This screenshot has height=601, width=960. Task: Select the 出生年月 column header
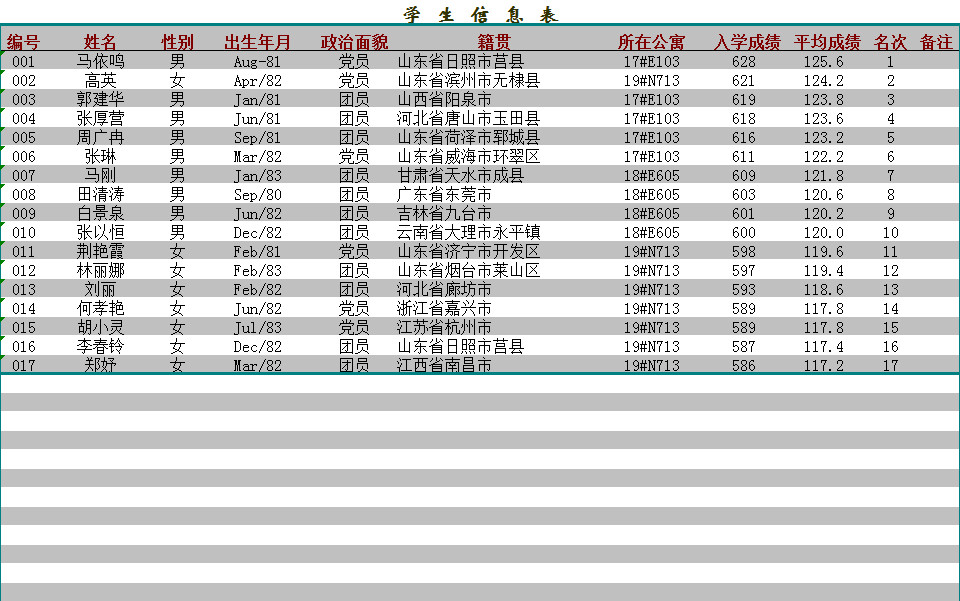[x=255, y=42]
